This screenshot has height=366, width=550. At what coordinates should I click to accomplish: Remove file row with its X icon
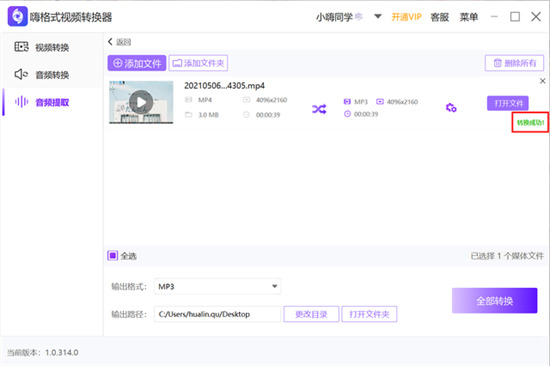tap(542, 81)
